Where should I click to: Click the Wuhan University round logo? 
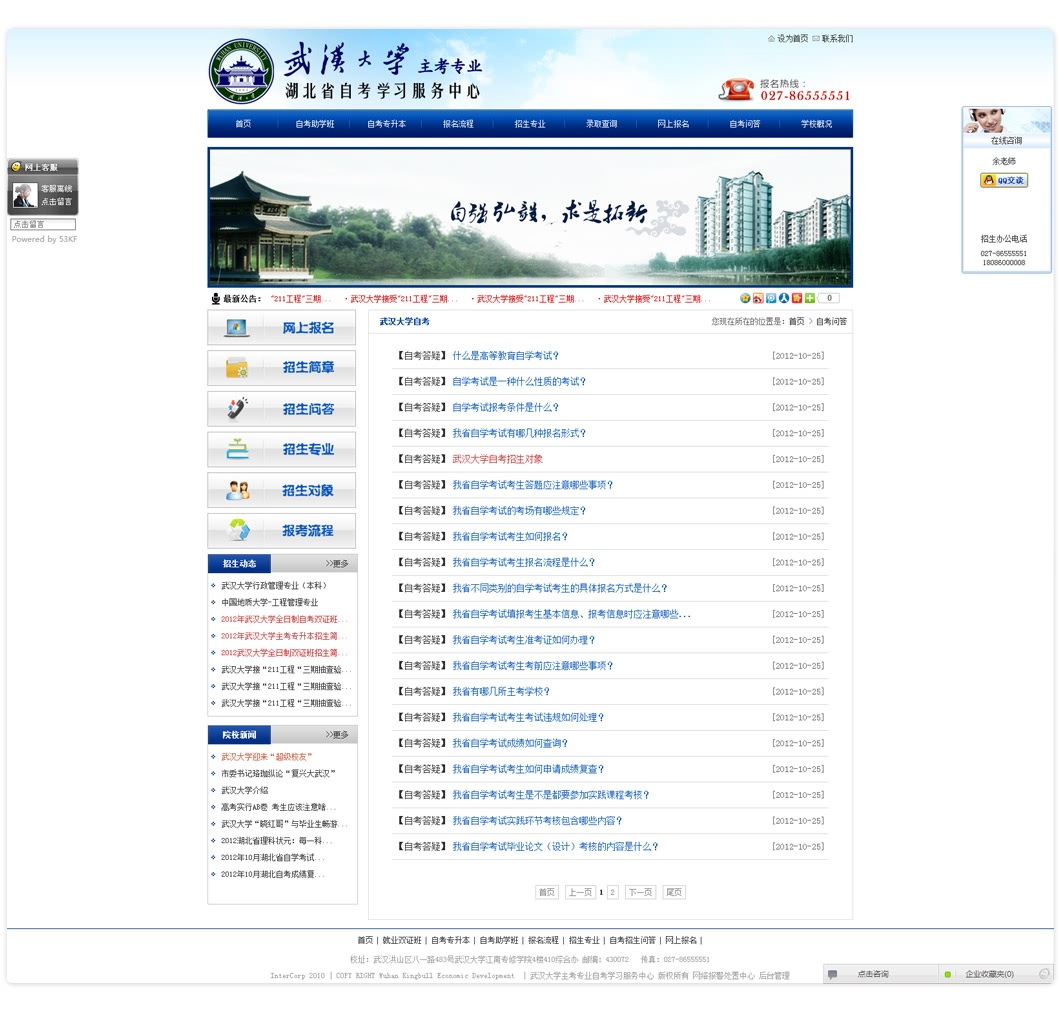click(241, 71)
